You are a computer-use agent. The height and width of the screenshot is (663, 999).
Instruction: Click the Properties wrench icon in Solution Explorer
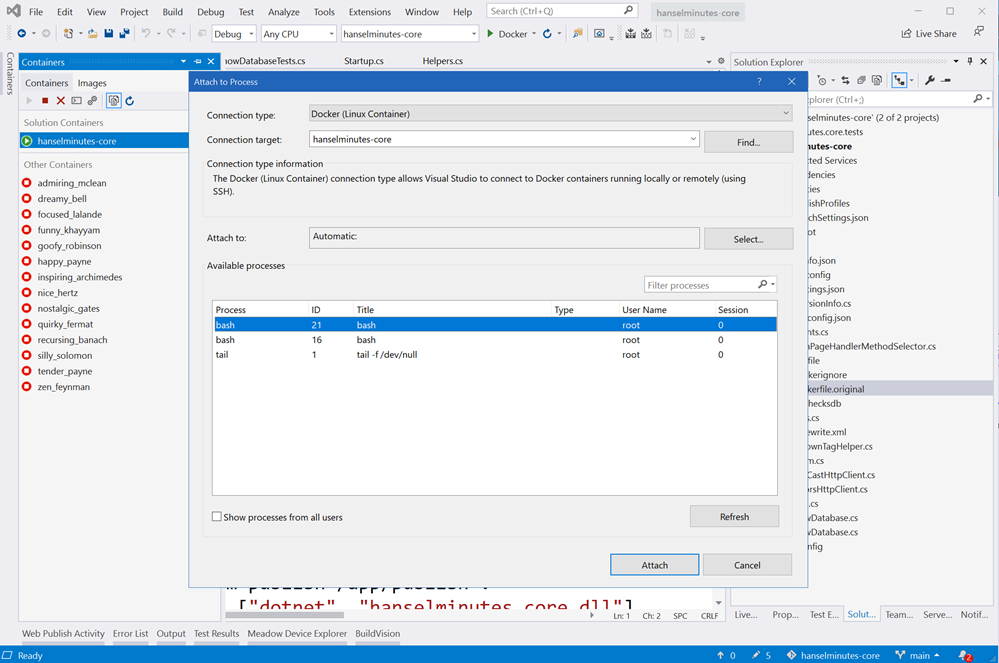tap(930, 80)
